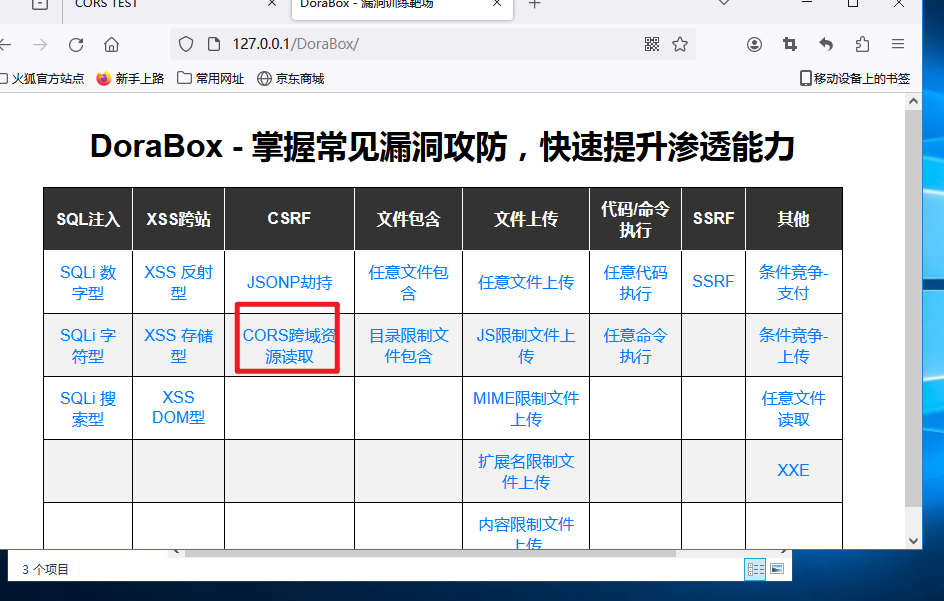Image resolution: width=944 pixels, height=601 pixels.
Task: Open the 火狐官方站点 bookmark
Action: pyautogui.click(x=42, y=79)
